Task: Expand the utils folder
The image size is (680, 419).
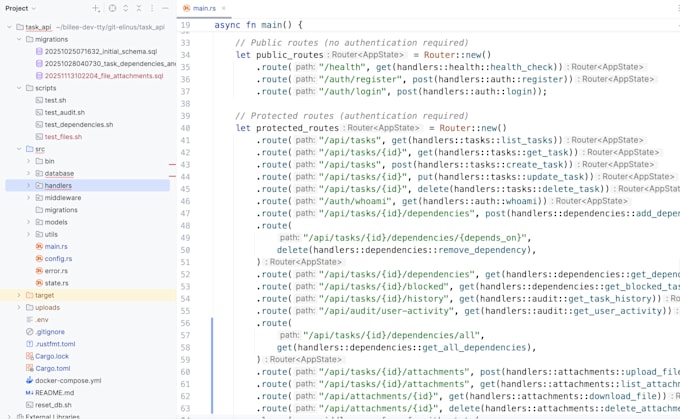Action: click(x=28, y=234)
